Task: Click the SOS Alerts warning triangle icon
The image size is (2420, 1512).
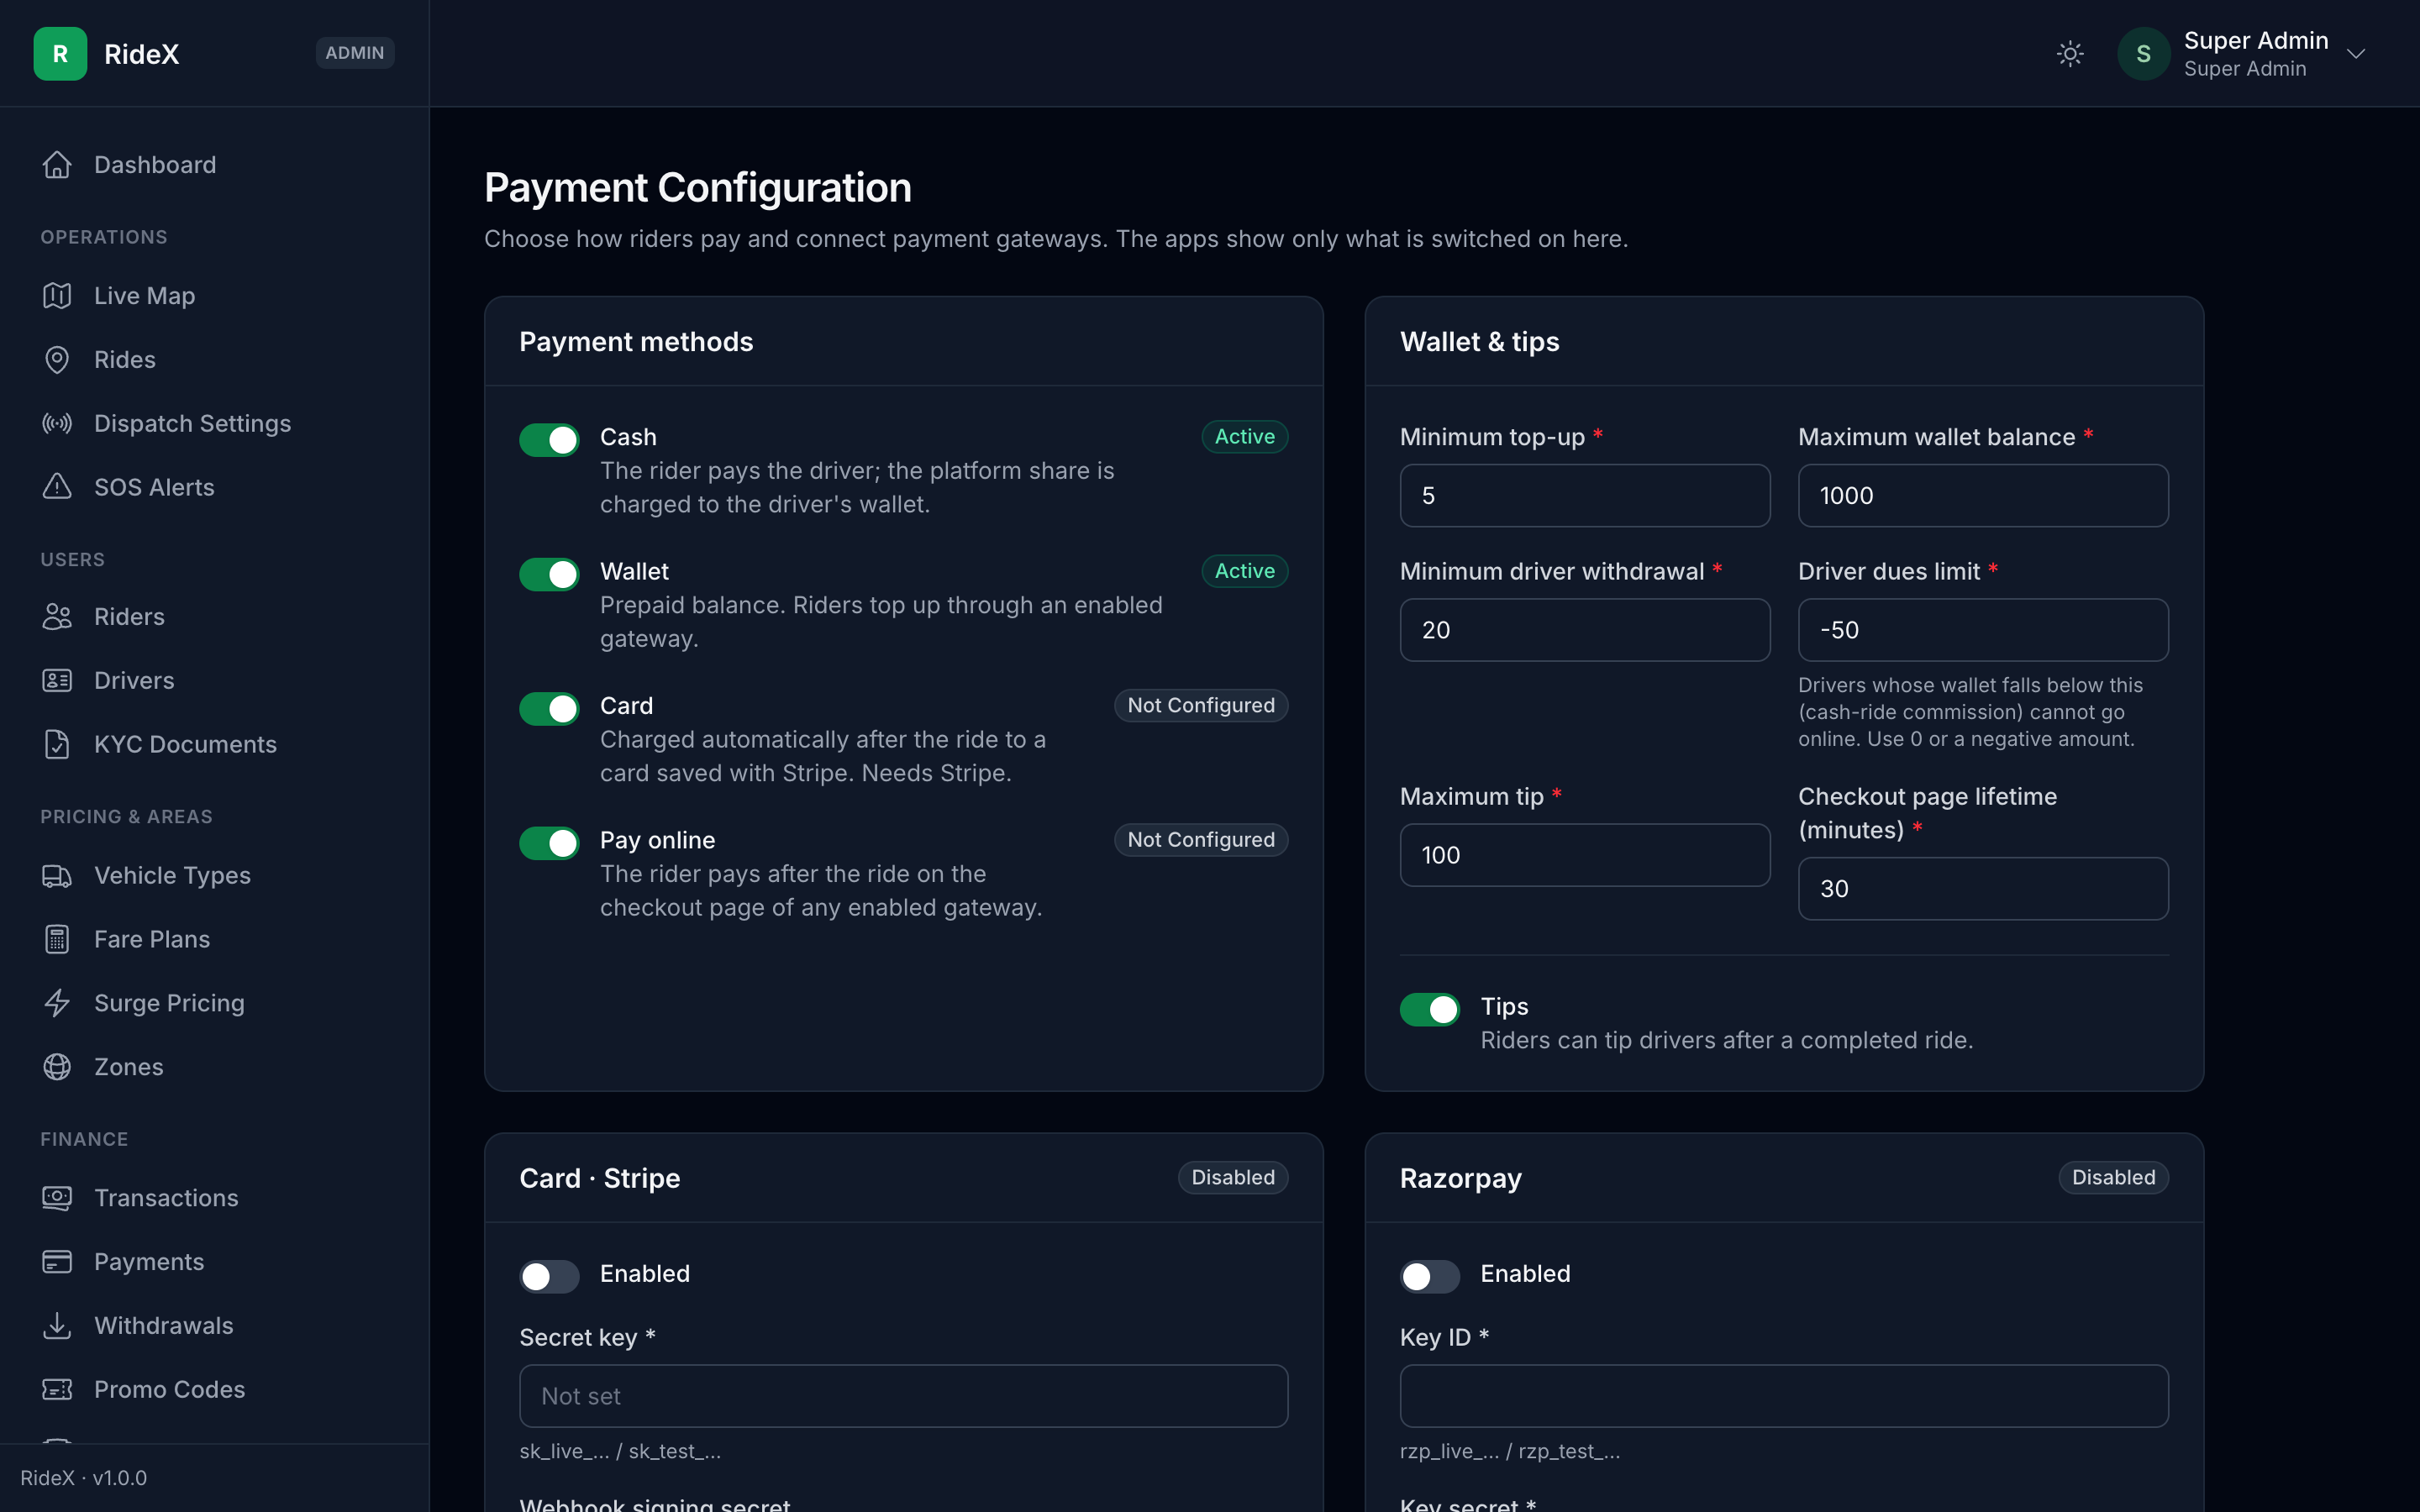Action: tap(57, 487)
